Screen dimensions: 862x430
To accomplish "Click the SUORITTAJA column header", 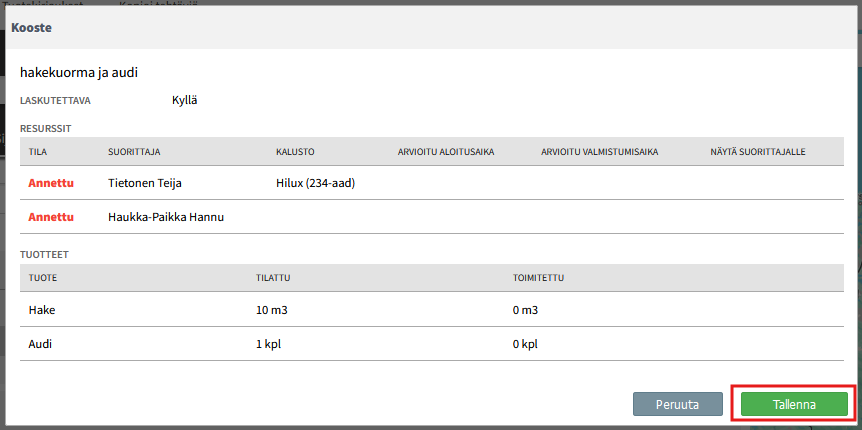I will click(134, 152).
